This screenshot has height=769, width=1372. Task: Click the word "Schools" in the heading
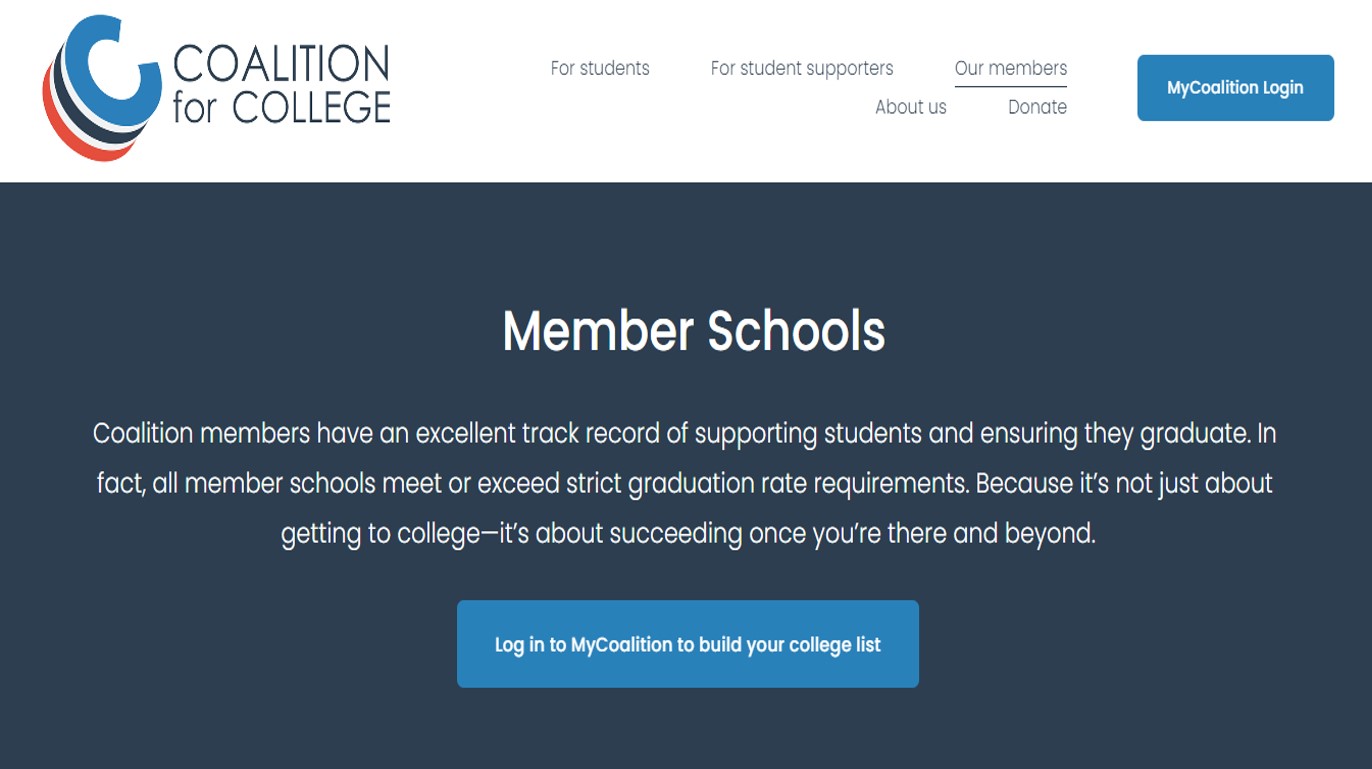796,331
